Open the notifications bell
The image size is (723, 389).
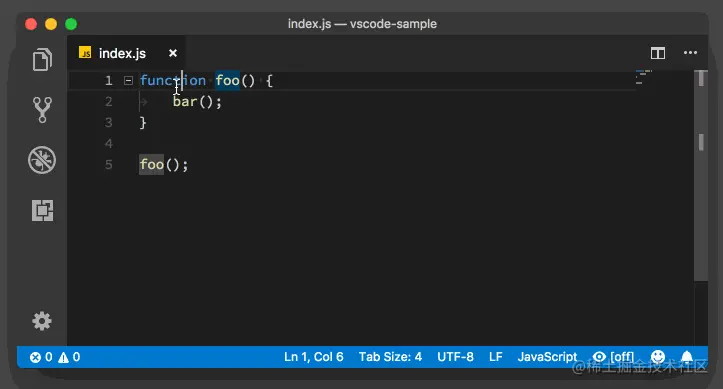(687, 357)
